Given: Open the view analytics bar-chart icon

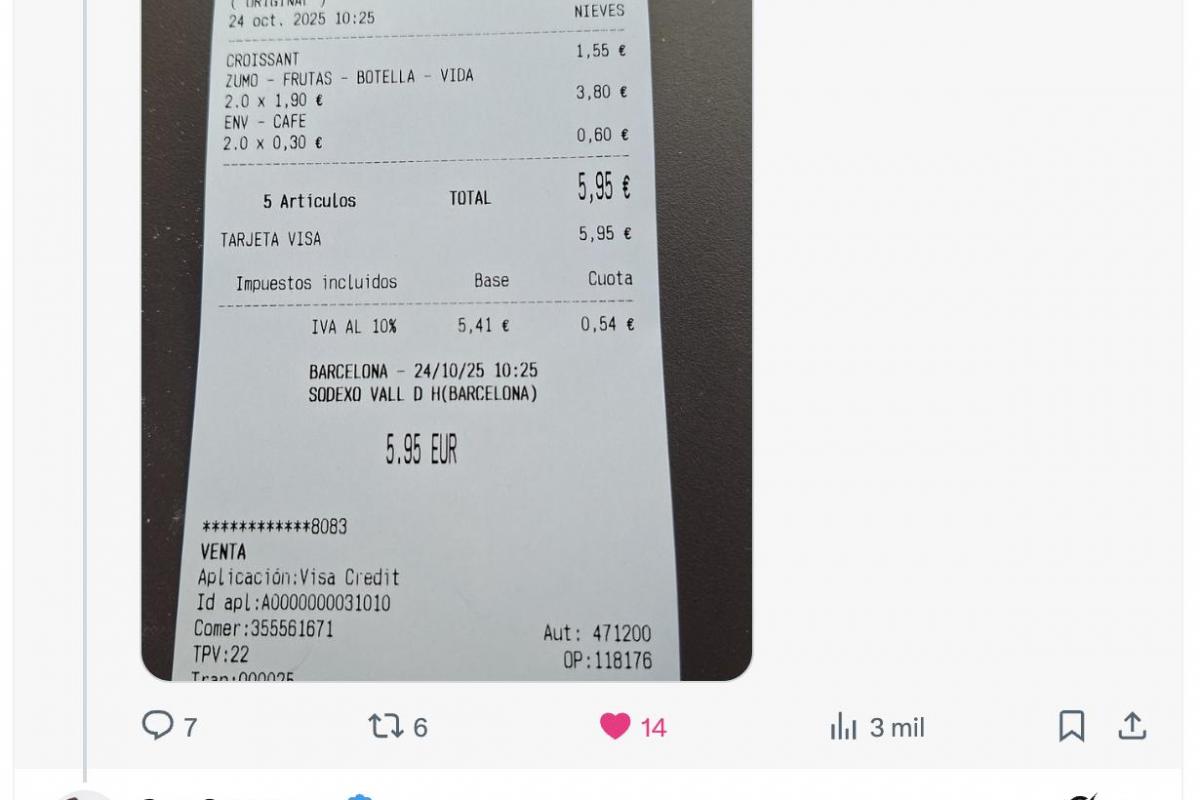Looking at the screenshot, I should click(x=844, y=726).
